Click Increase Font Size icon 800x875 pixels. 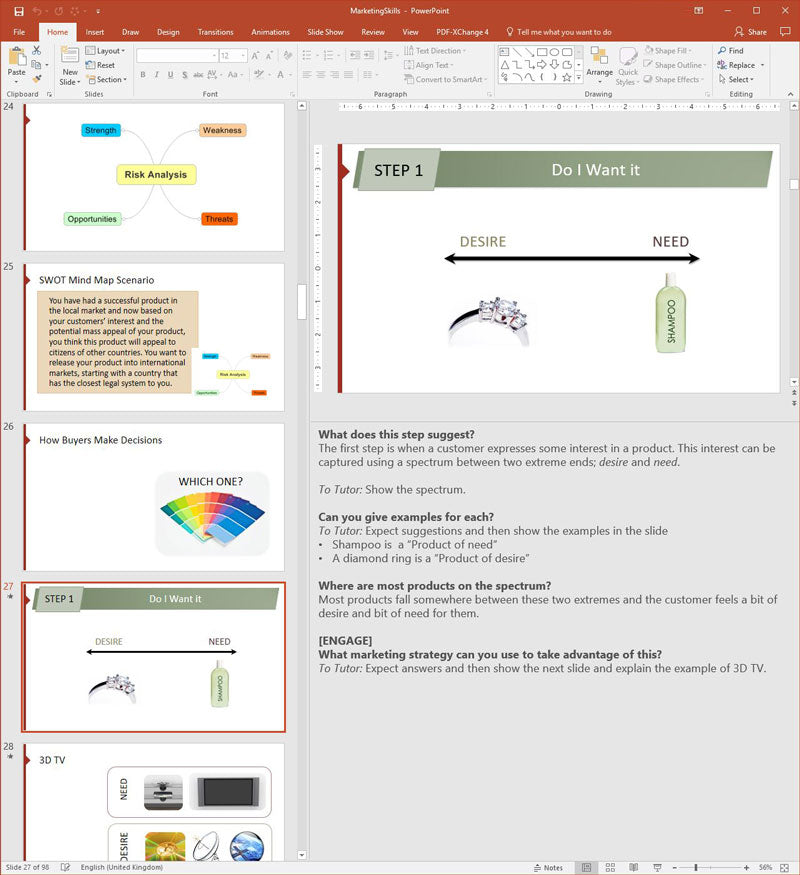click(x=255, y=55)
